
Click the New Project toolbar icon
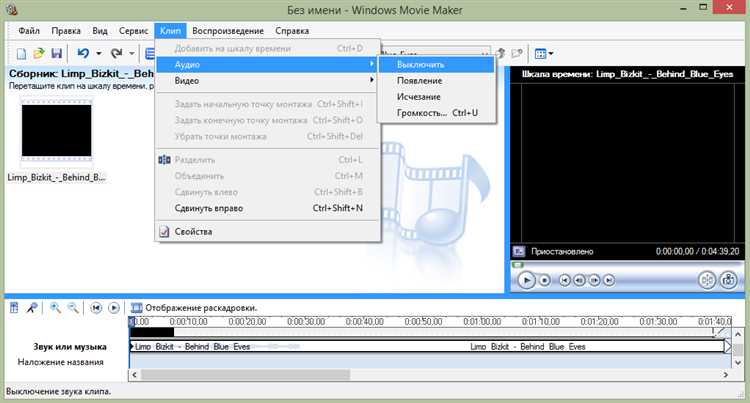[21, 54]
